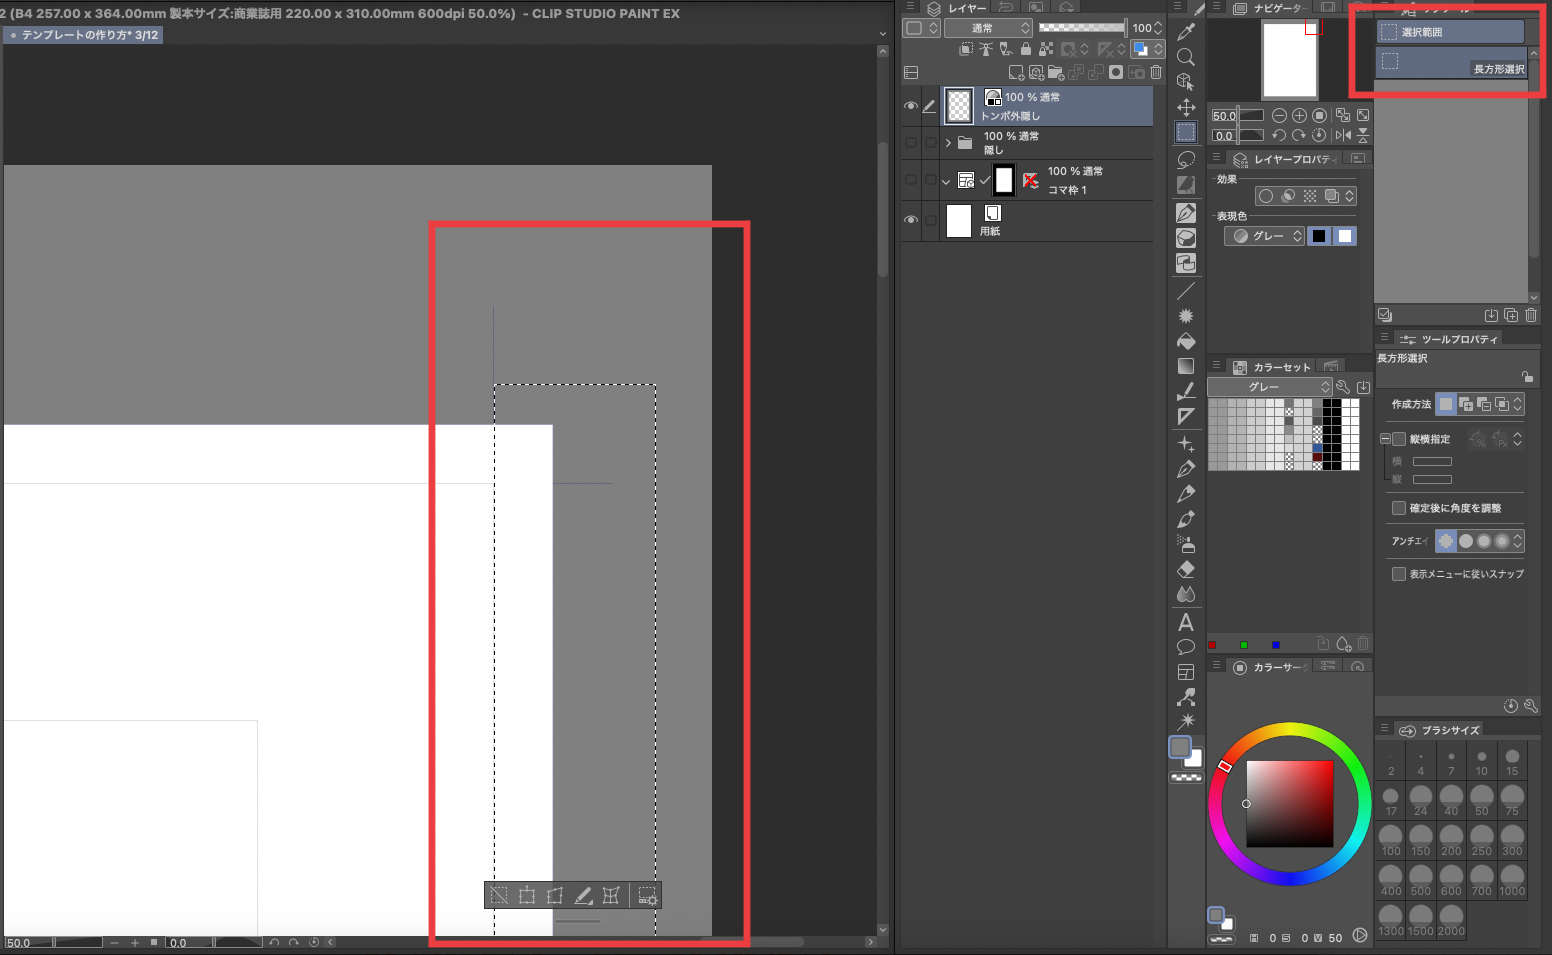Screen dimensions: 1552x955
Task: Open the グレー color set dropdown
Action: point(1269,387)
